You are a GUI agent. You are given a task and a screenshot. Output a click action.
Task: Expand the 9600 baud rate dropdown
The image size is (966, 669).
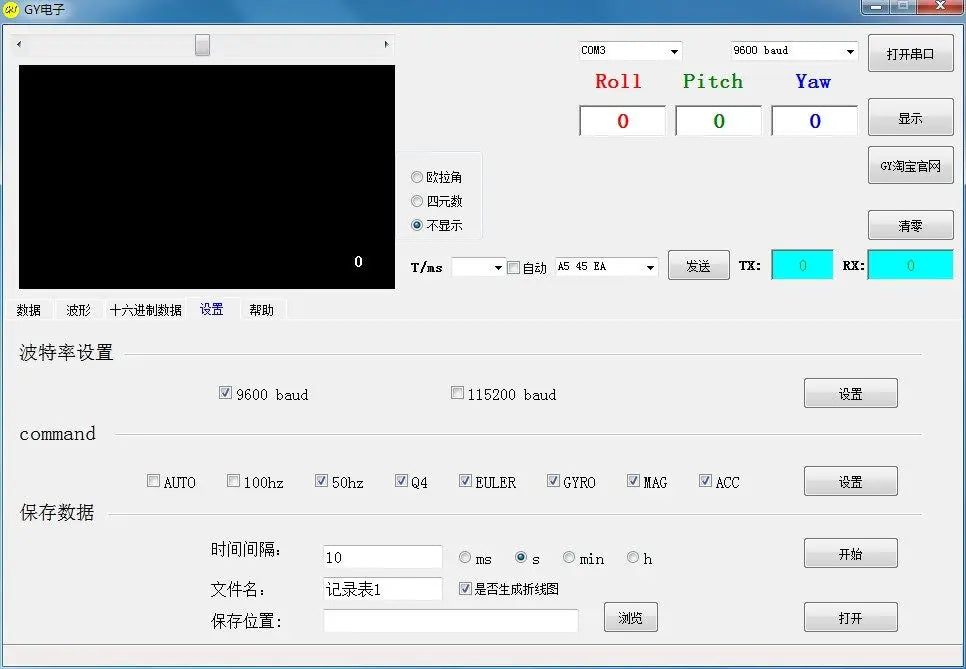(794, 51)
